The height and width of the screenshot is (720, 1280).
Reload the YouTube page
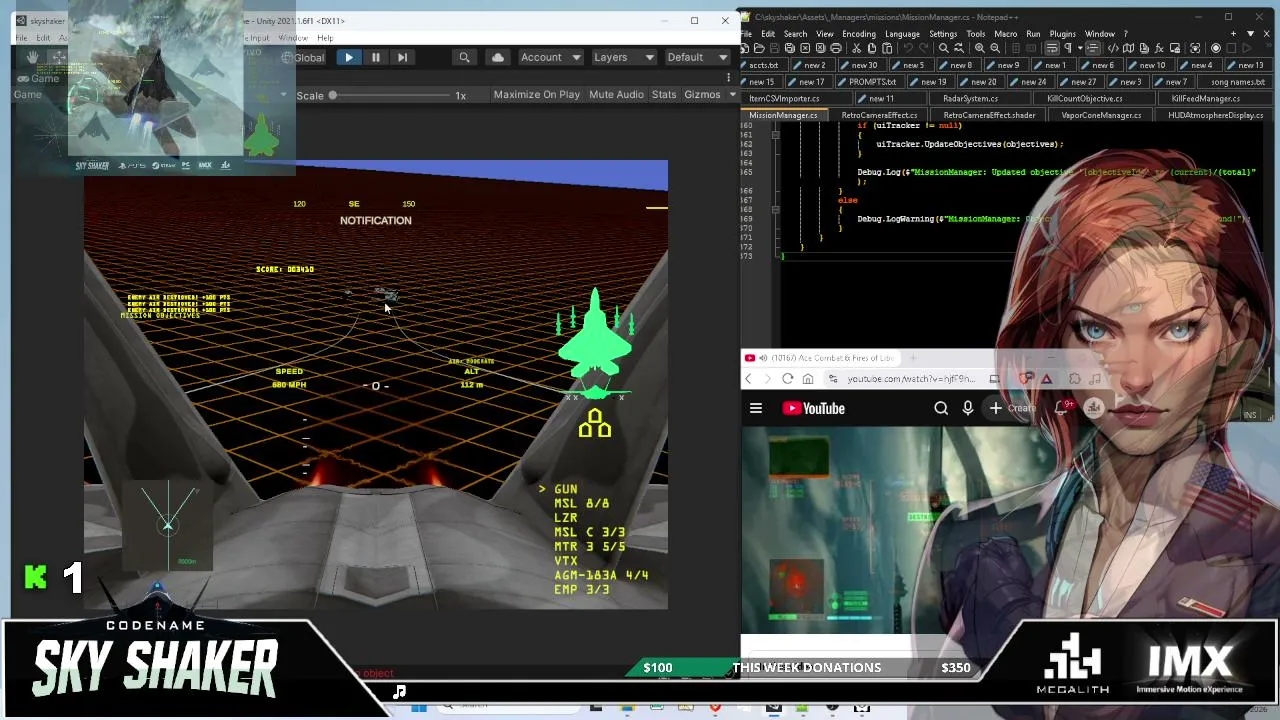(x=788, y=379)
